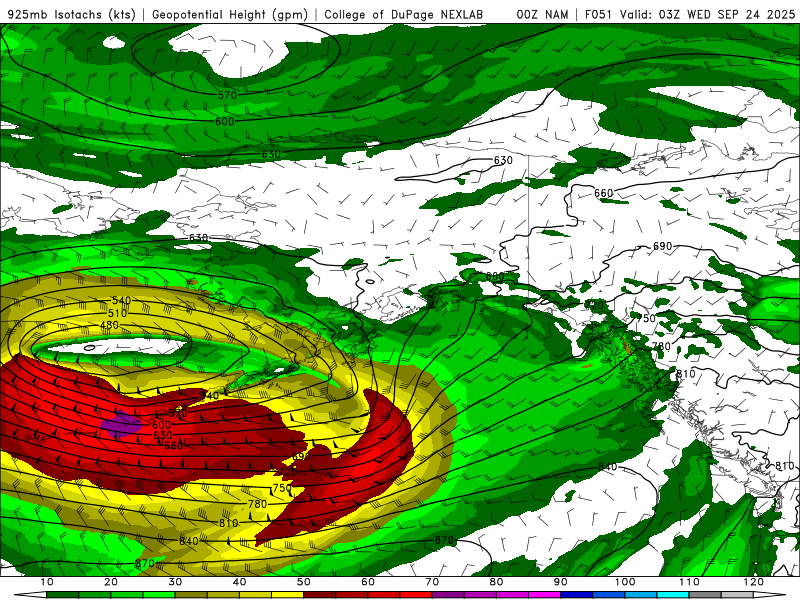800x600 pixels.
Task: Pick the 20-25 kt green legend swatch
Action: coord(127,595)
